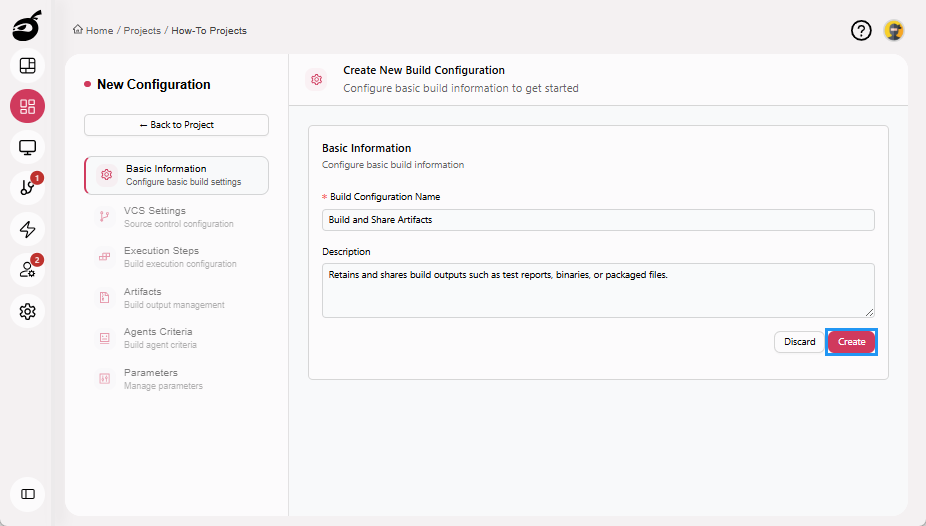Click the New Configuration heading
The width and height of the screenshot is (926, 526).
click(154, 84)
